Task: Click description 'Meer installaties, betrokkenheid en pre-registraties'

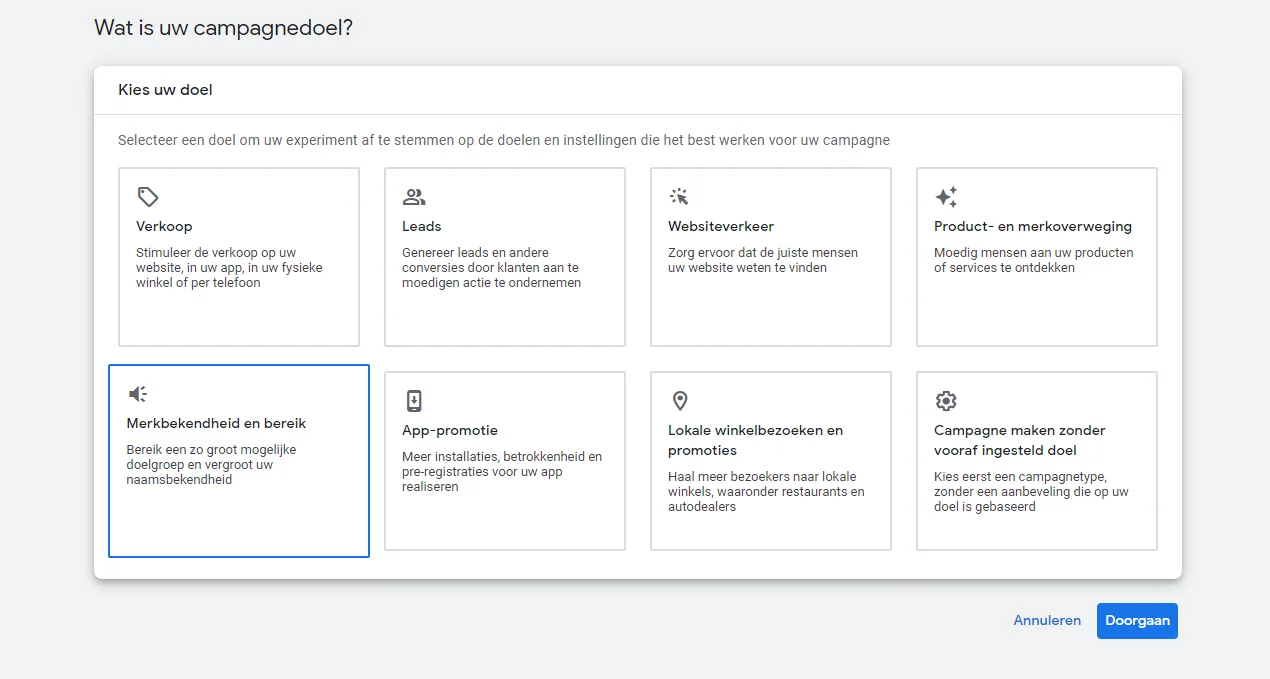Action: (x=502, y=472)
